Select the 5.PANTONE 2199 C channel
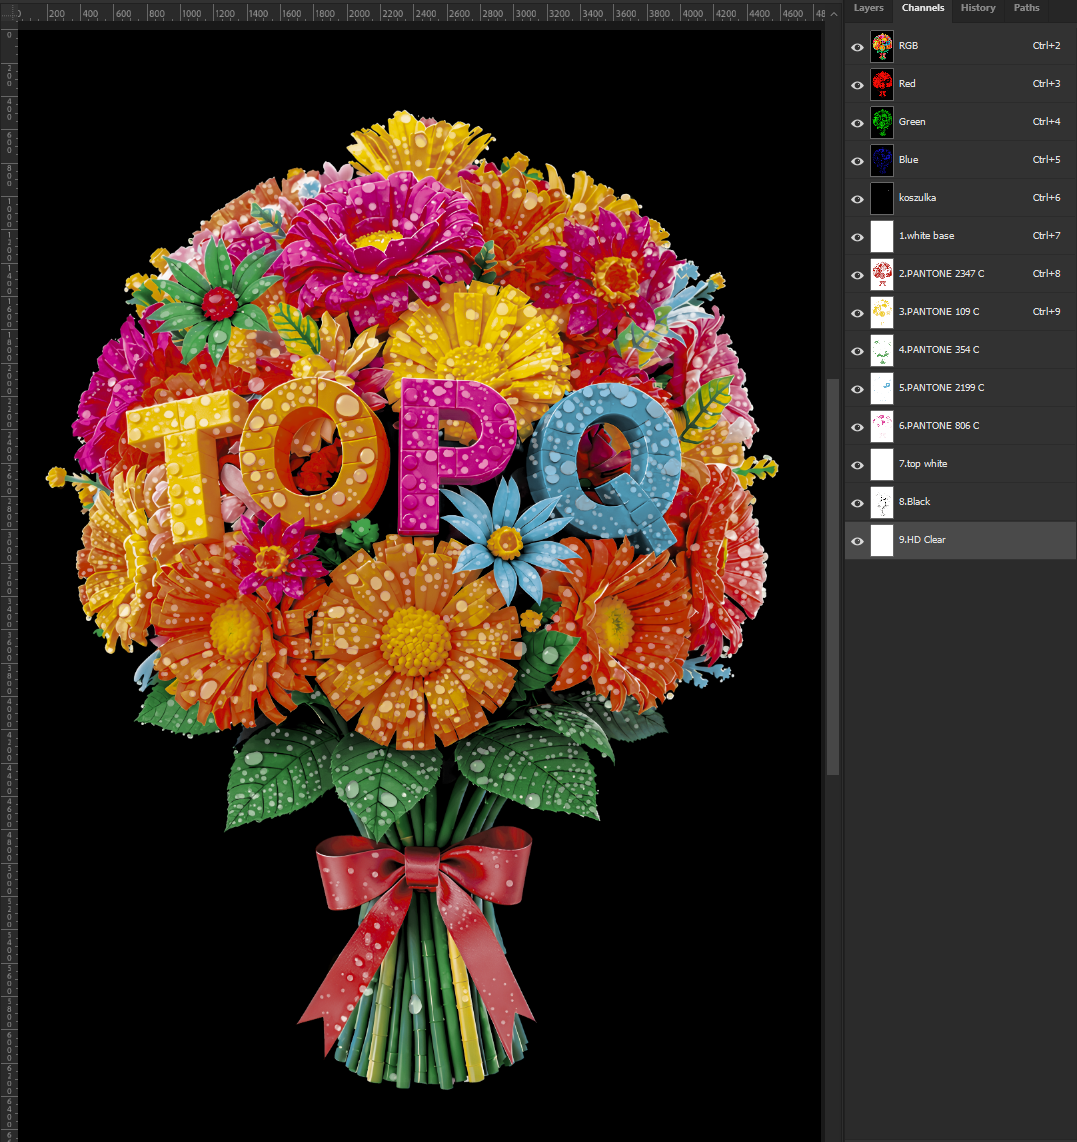1077x1142 pixels. pyautogui.click(x=940, y=388)
